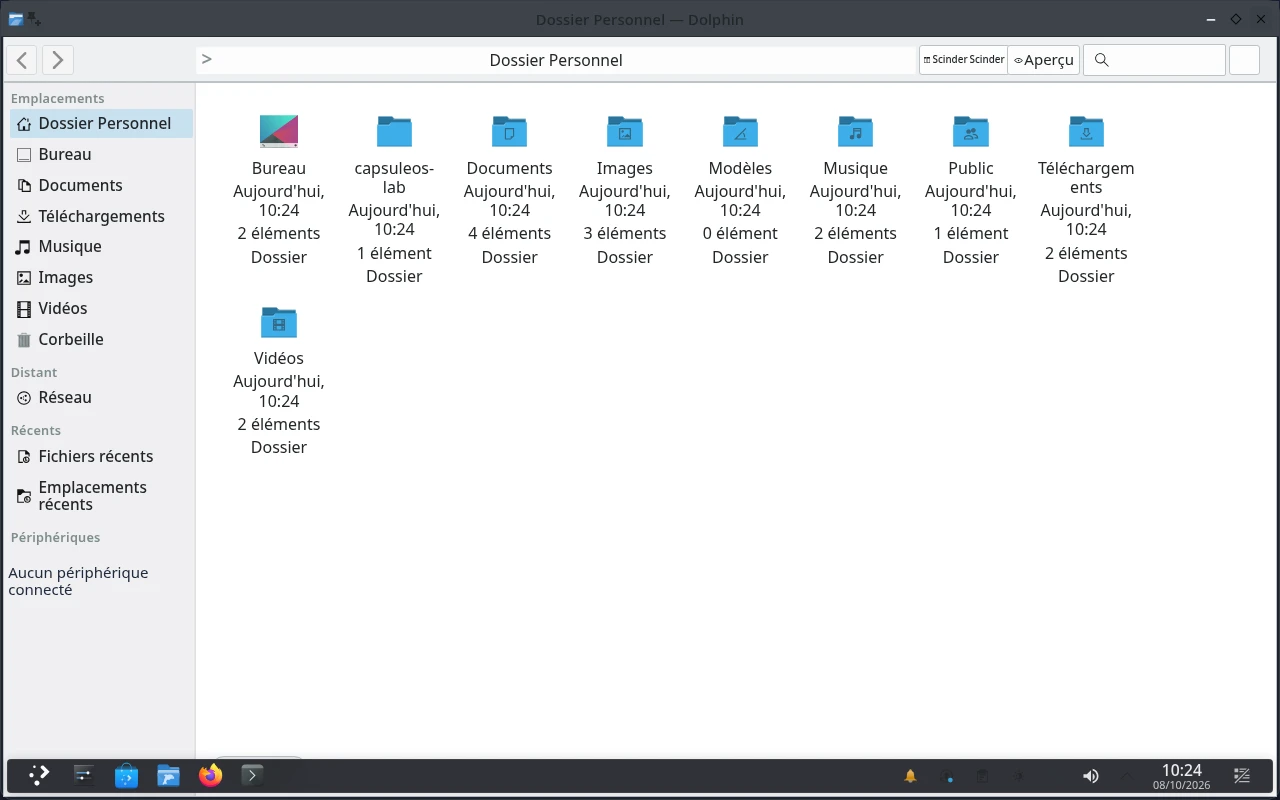1280x800 pixels.
Task: Open Bureau in the Emplacements sidebar
Action: coord(101,154)
